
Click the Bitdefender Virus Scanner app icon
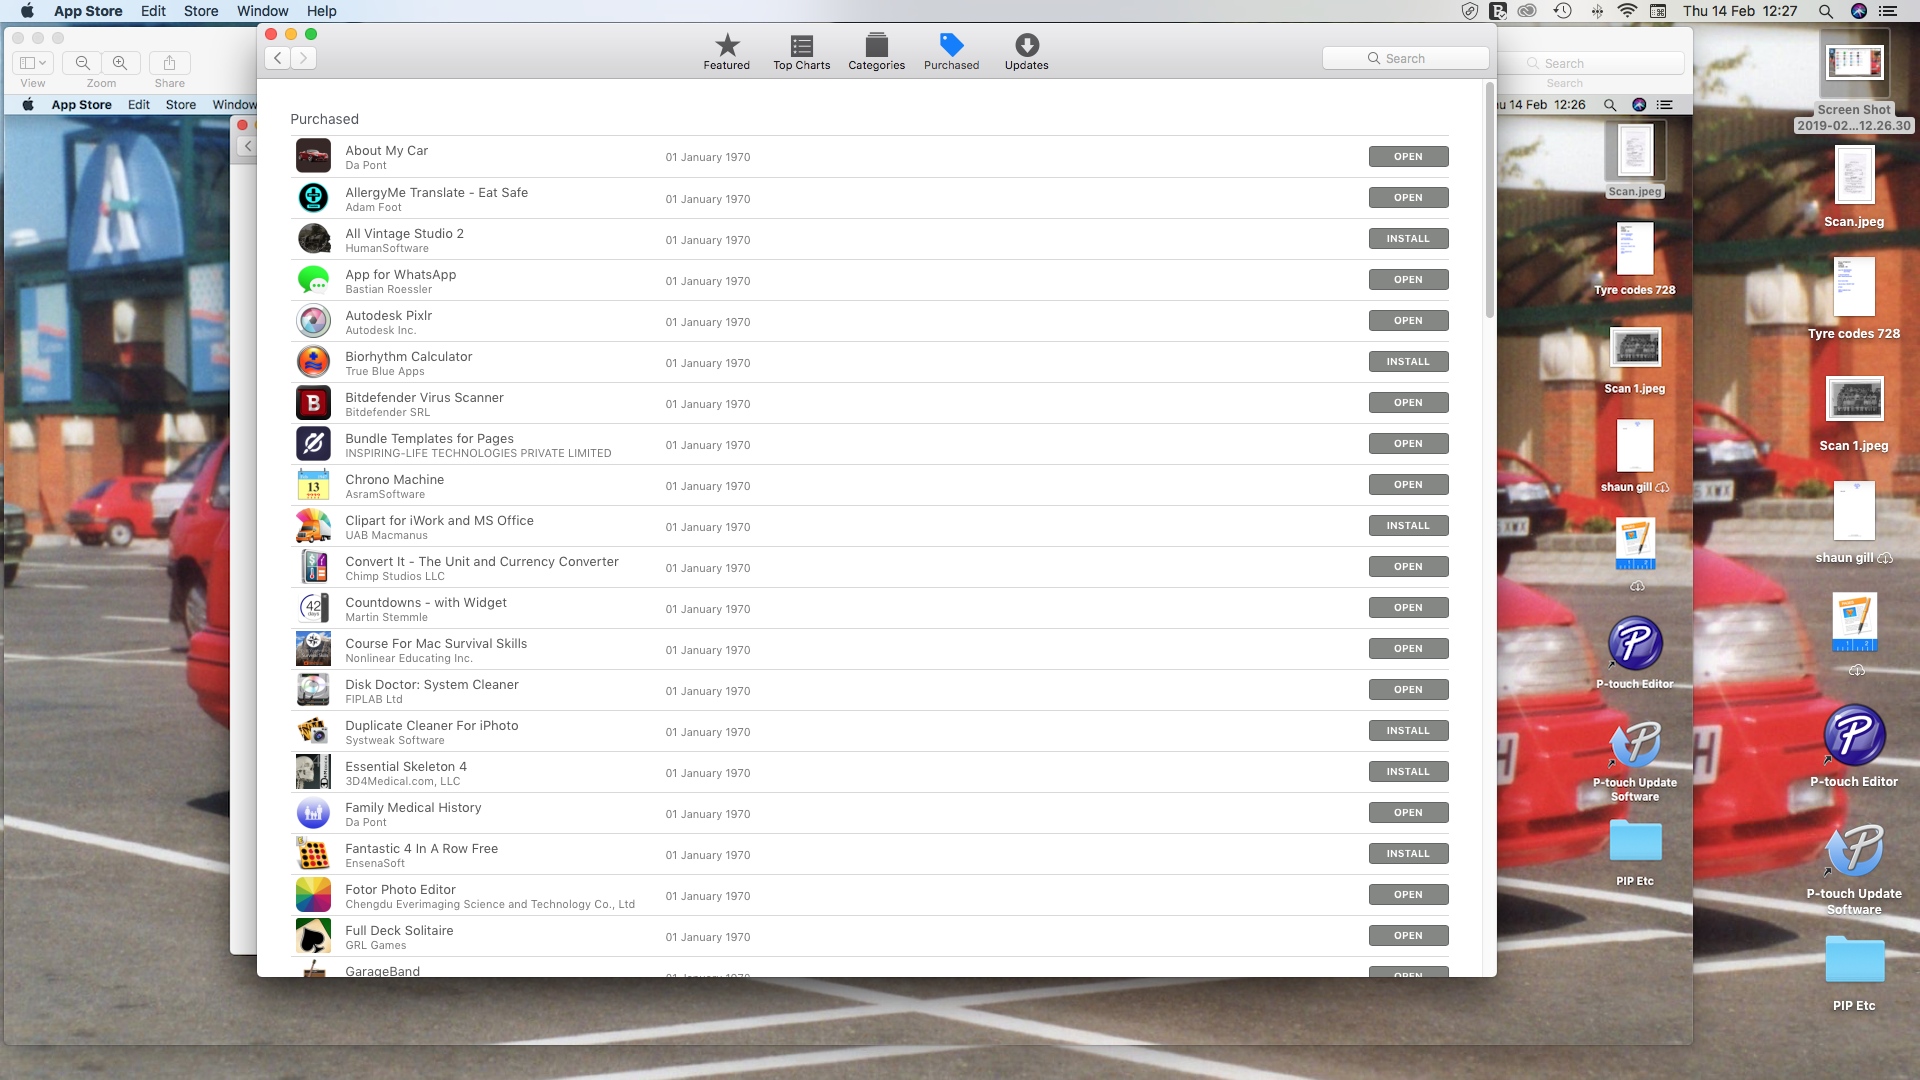pos(313,403)
